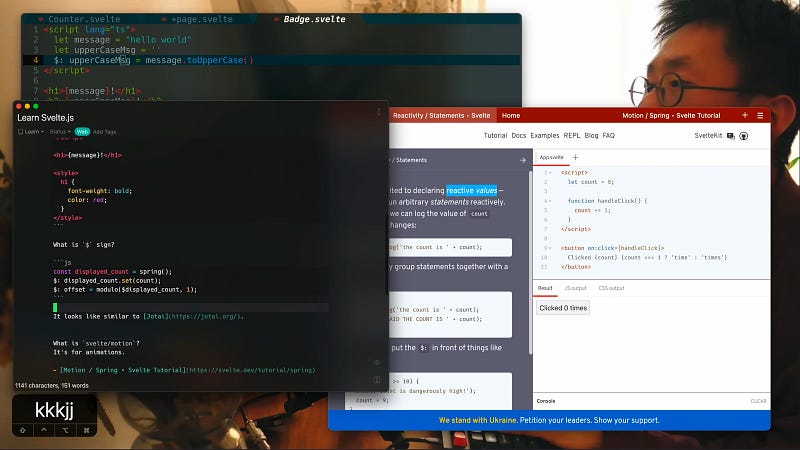Open Examples in Svelte navigation
The height and width of the screenshot is (450, 800).
click(x=544, y=136)
